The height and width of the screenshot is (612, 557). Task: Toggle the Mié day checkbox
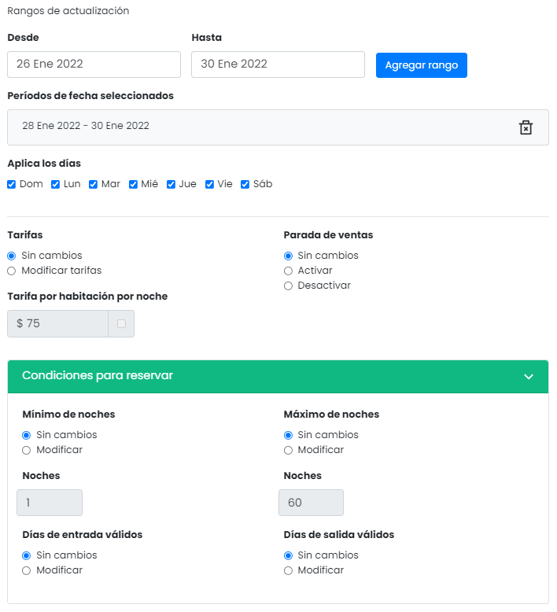click(x=133, y=184)
